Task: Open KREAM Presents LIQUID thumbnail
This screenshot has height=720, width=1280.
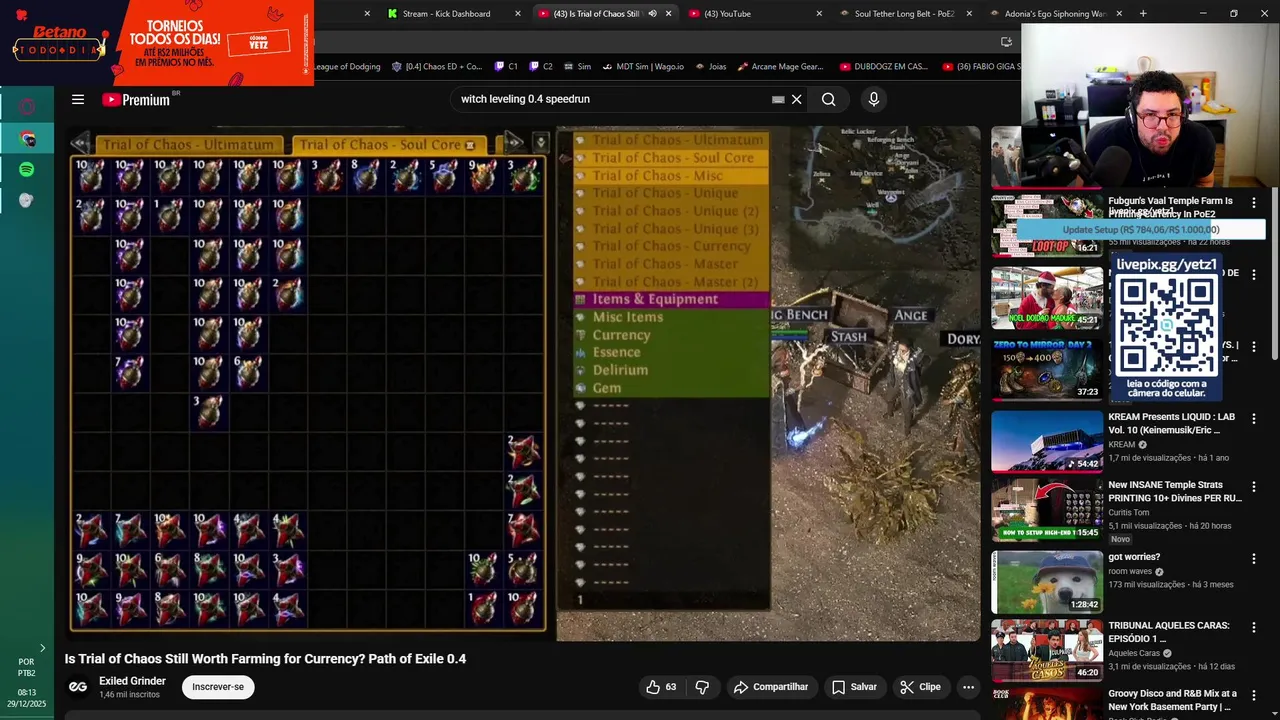Action: pyautogui.click(x=1047, y=441)
